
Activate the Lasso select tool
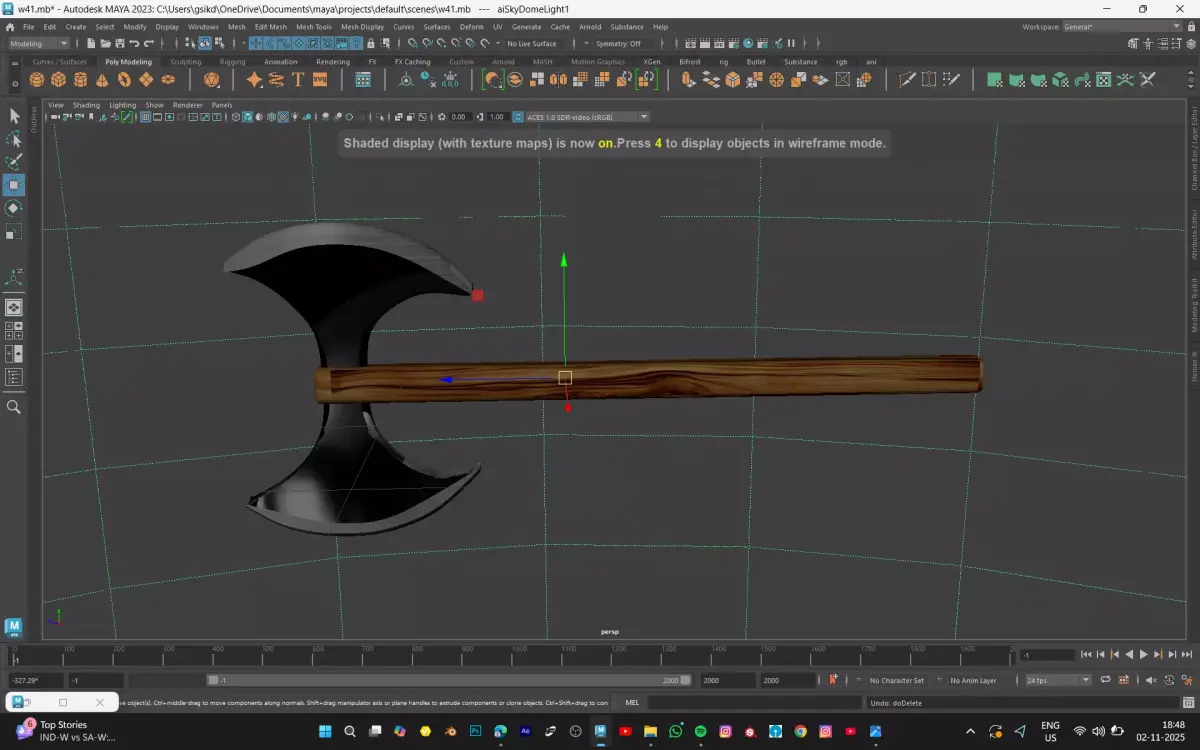point(14,139)
